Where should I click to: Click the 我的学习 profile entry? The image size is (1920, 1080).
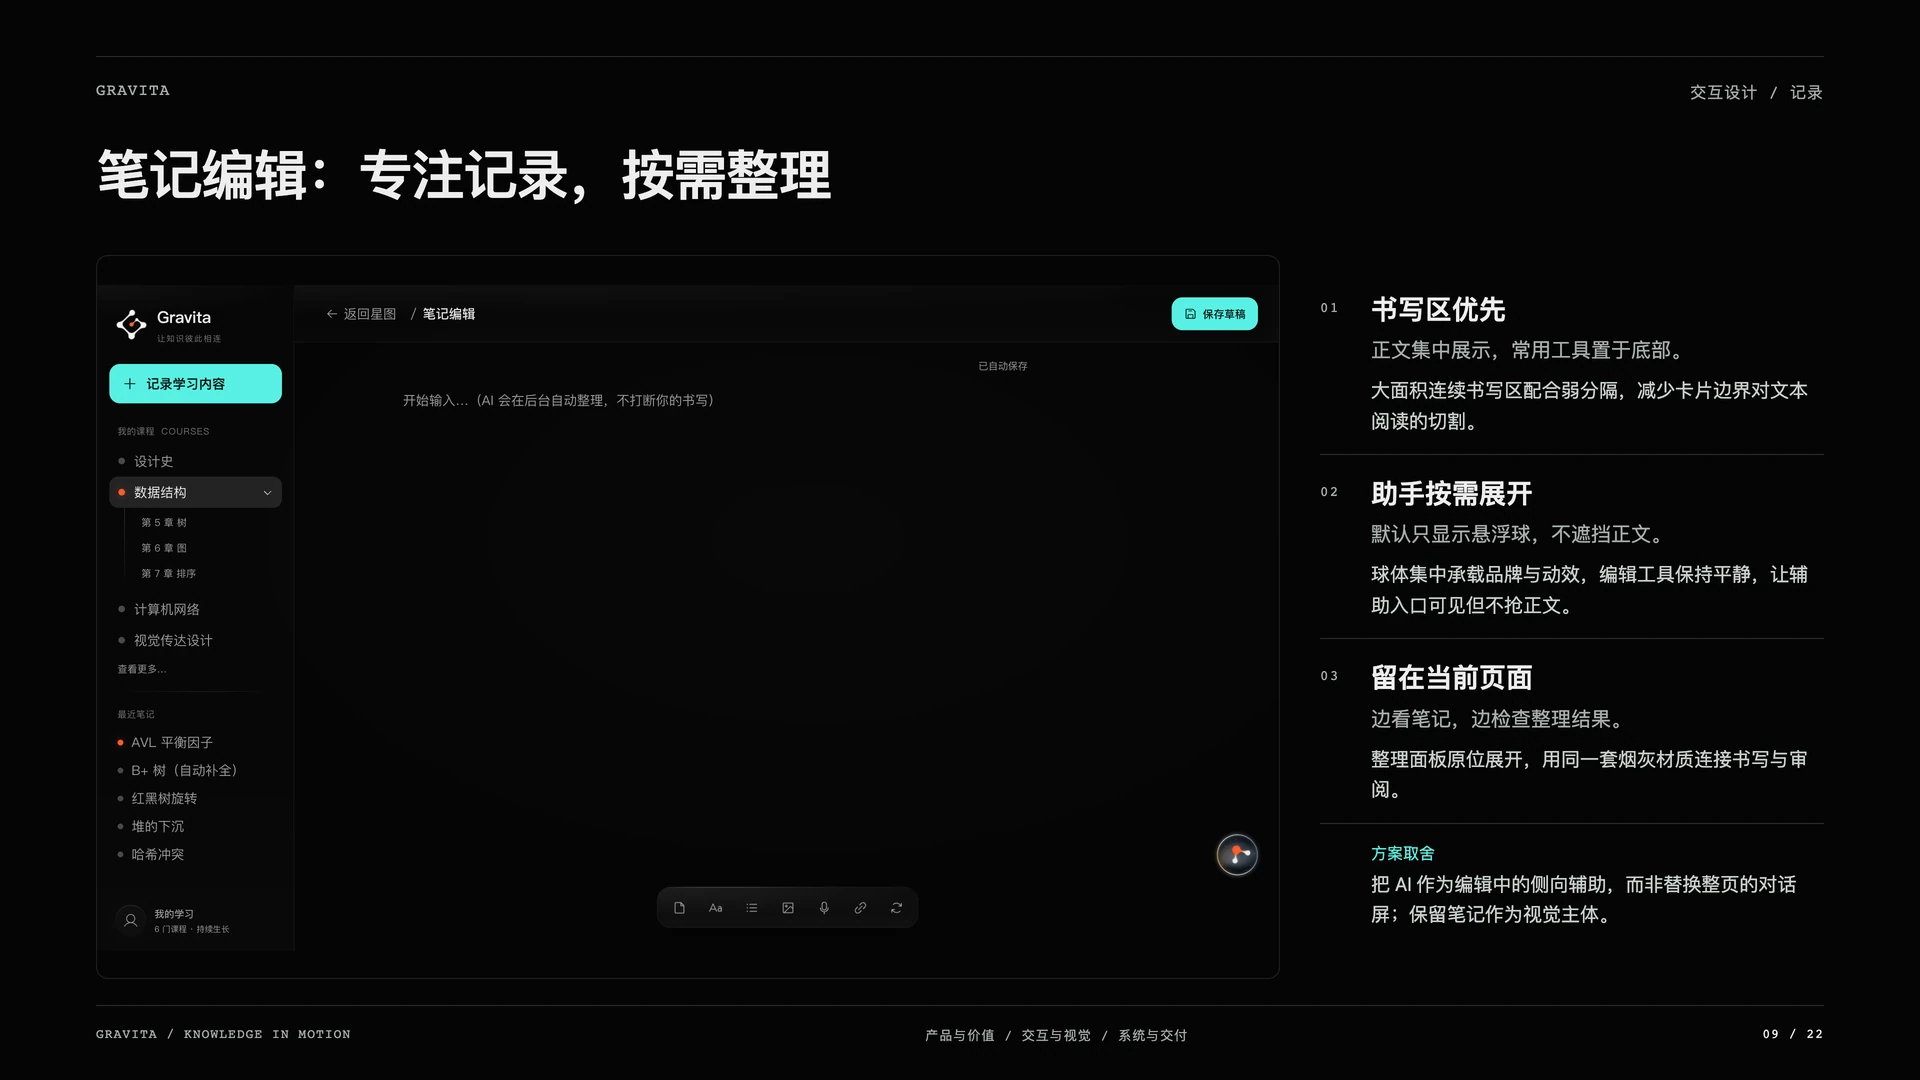(x=191, y=920)
